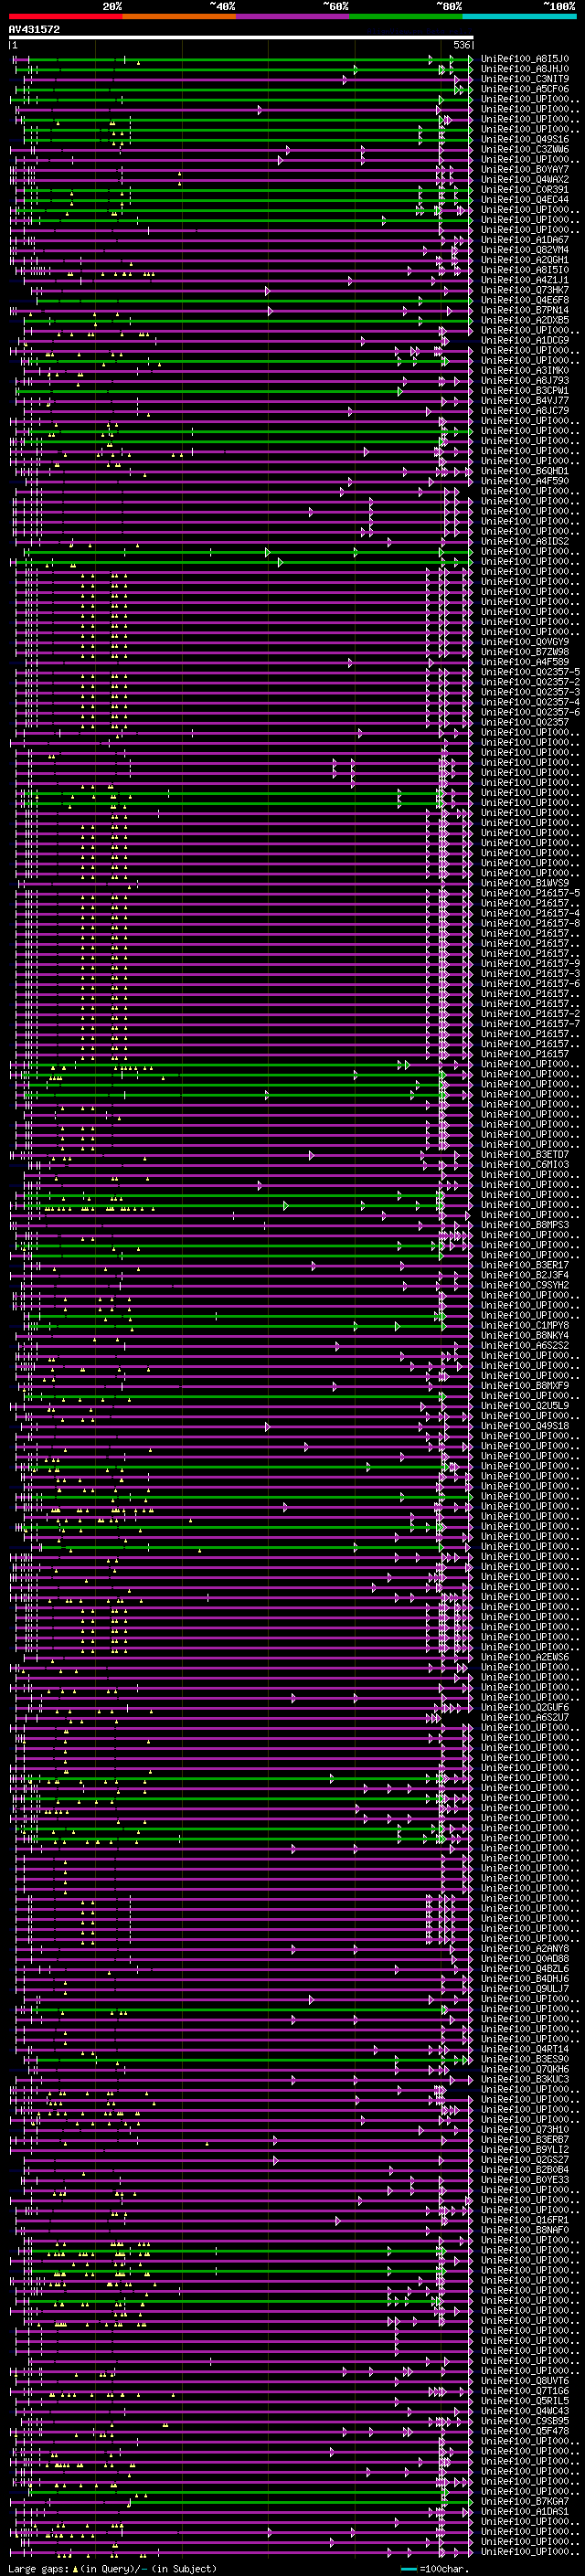585x2576 pixels.
Task: Select the UniRef100_B3ES90 entry
Action: coord(524,2059)
